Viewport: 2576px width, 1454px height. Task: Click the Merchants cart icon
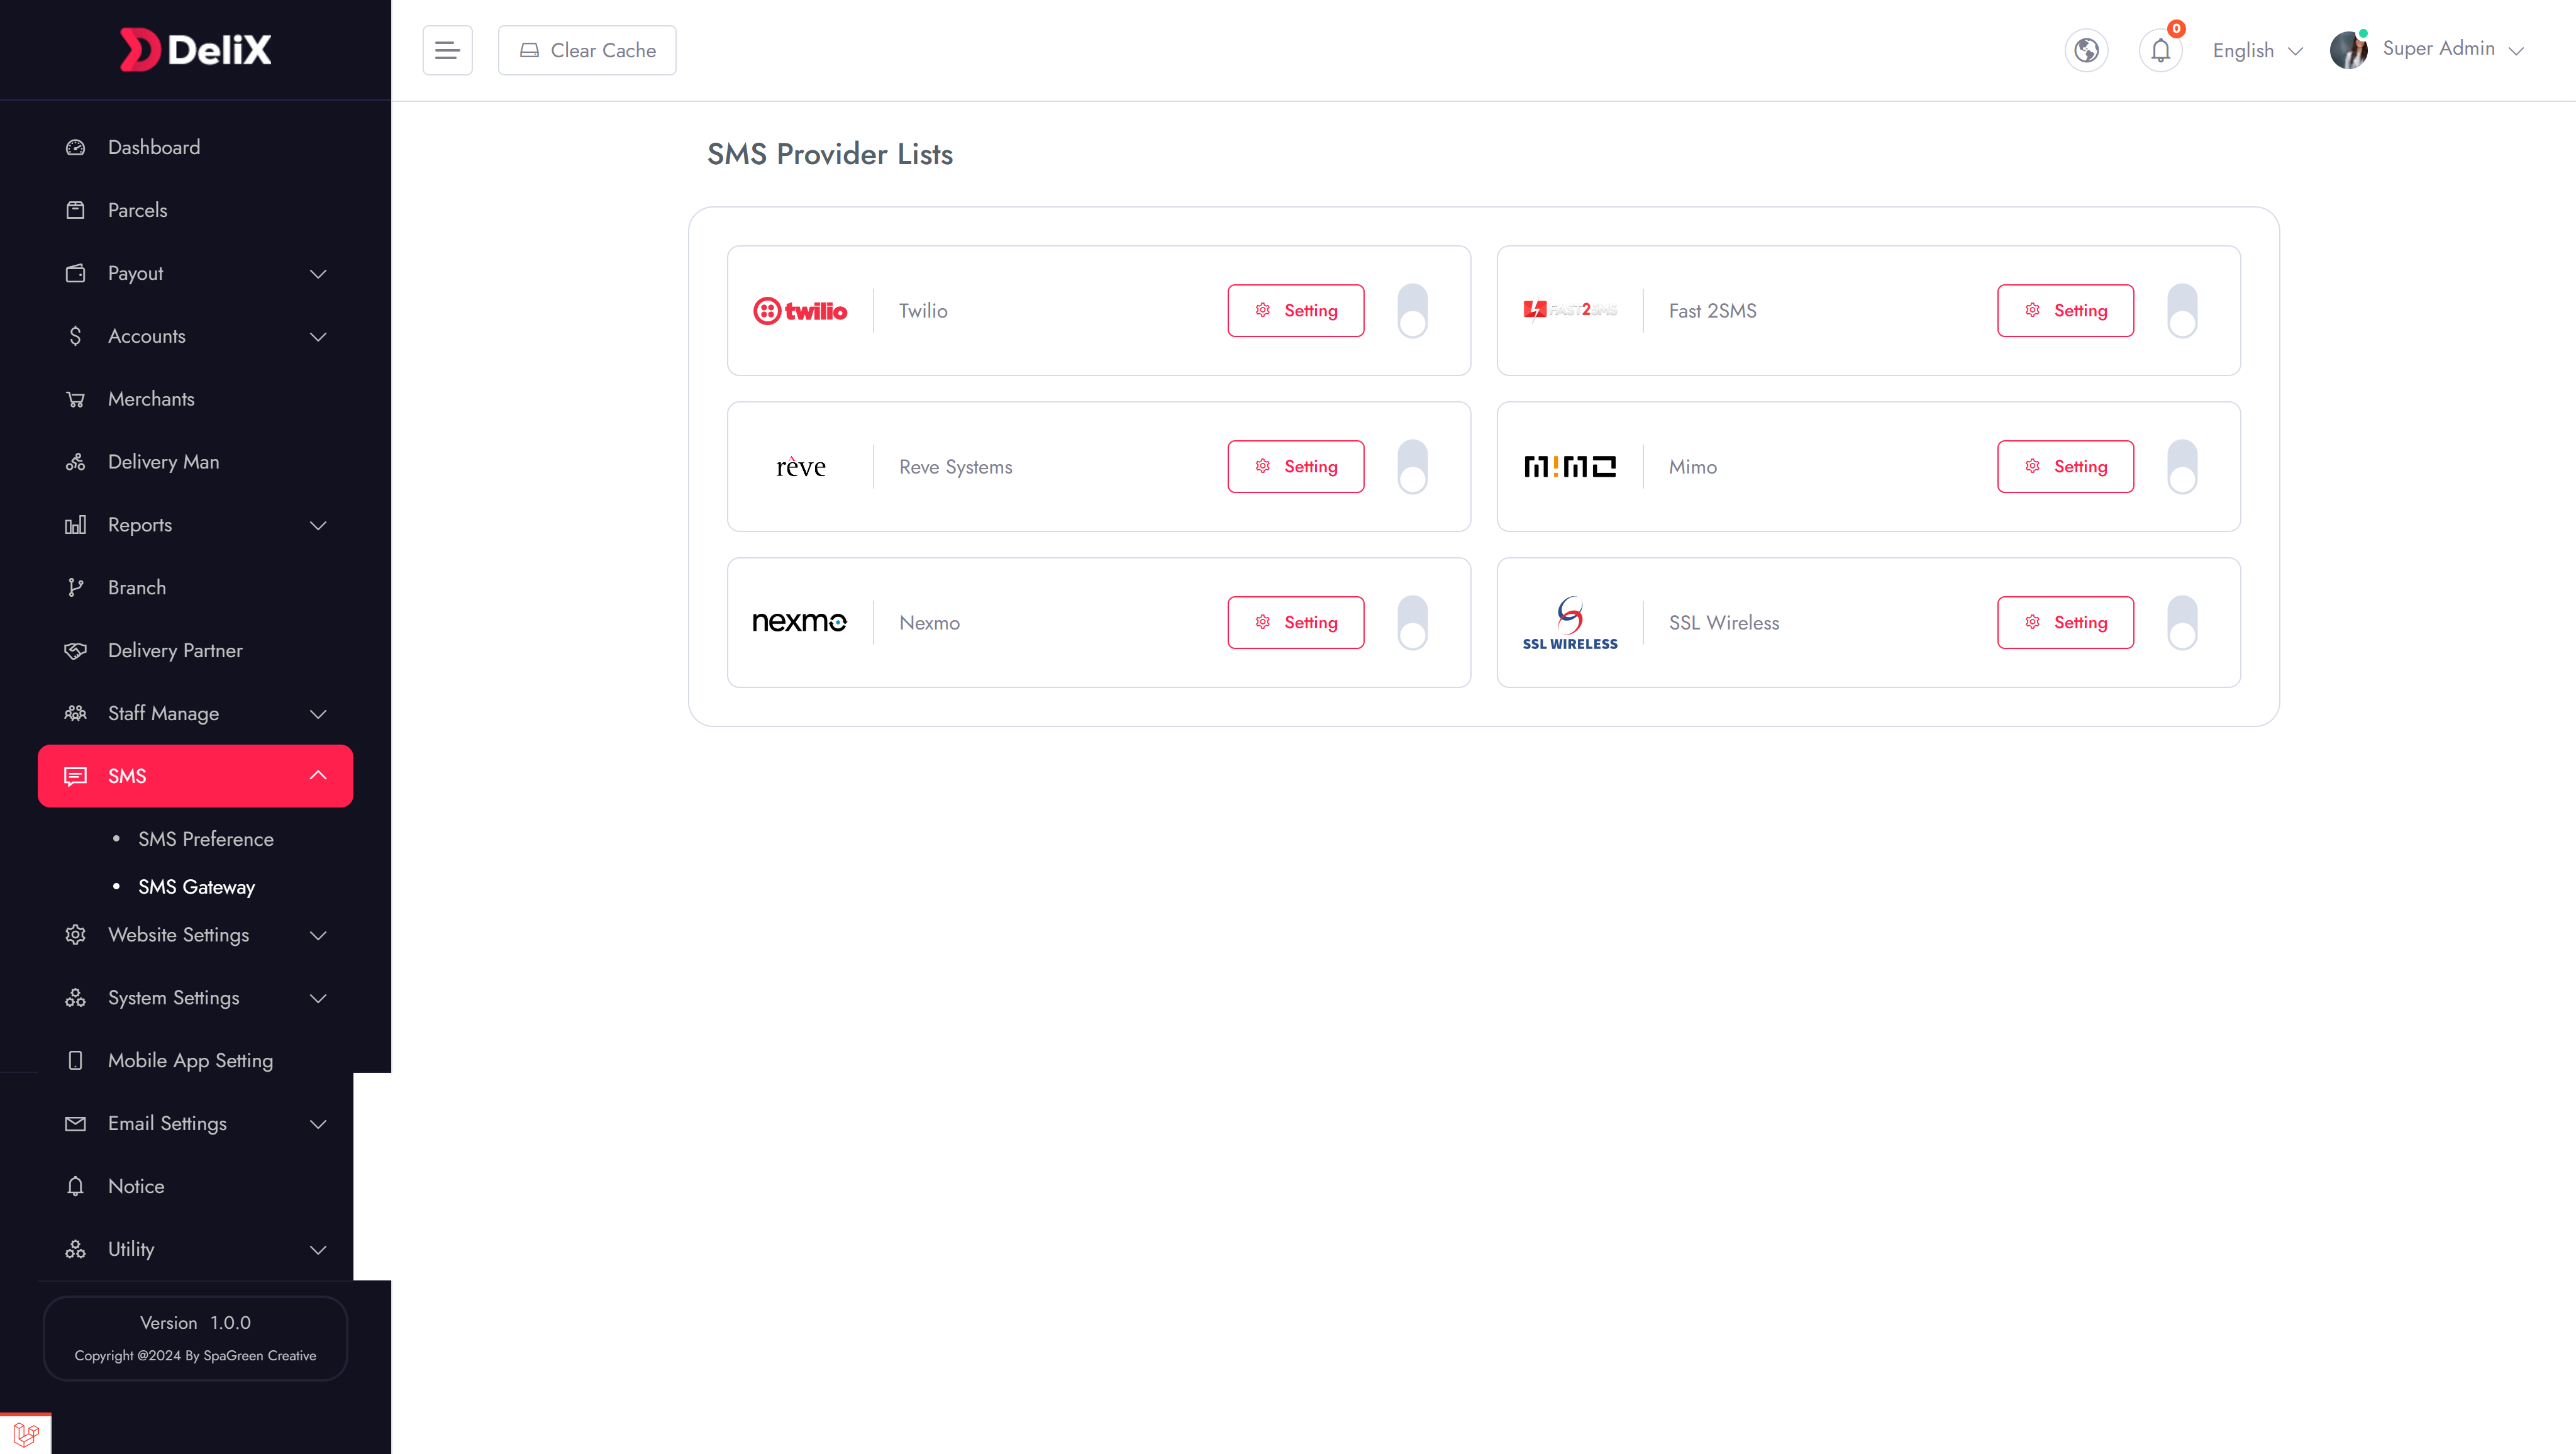tap(75, 399)
